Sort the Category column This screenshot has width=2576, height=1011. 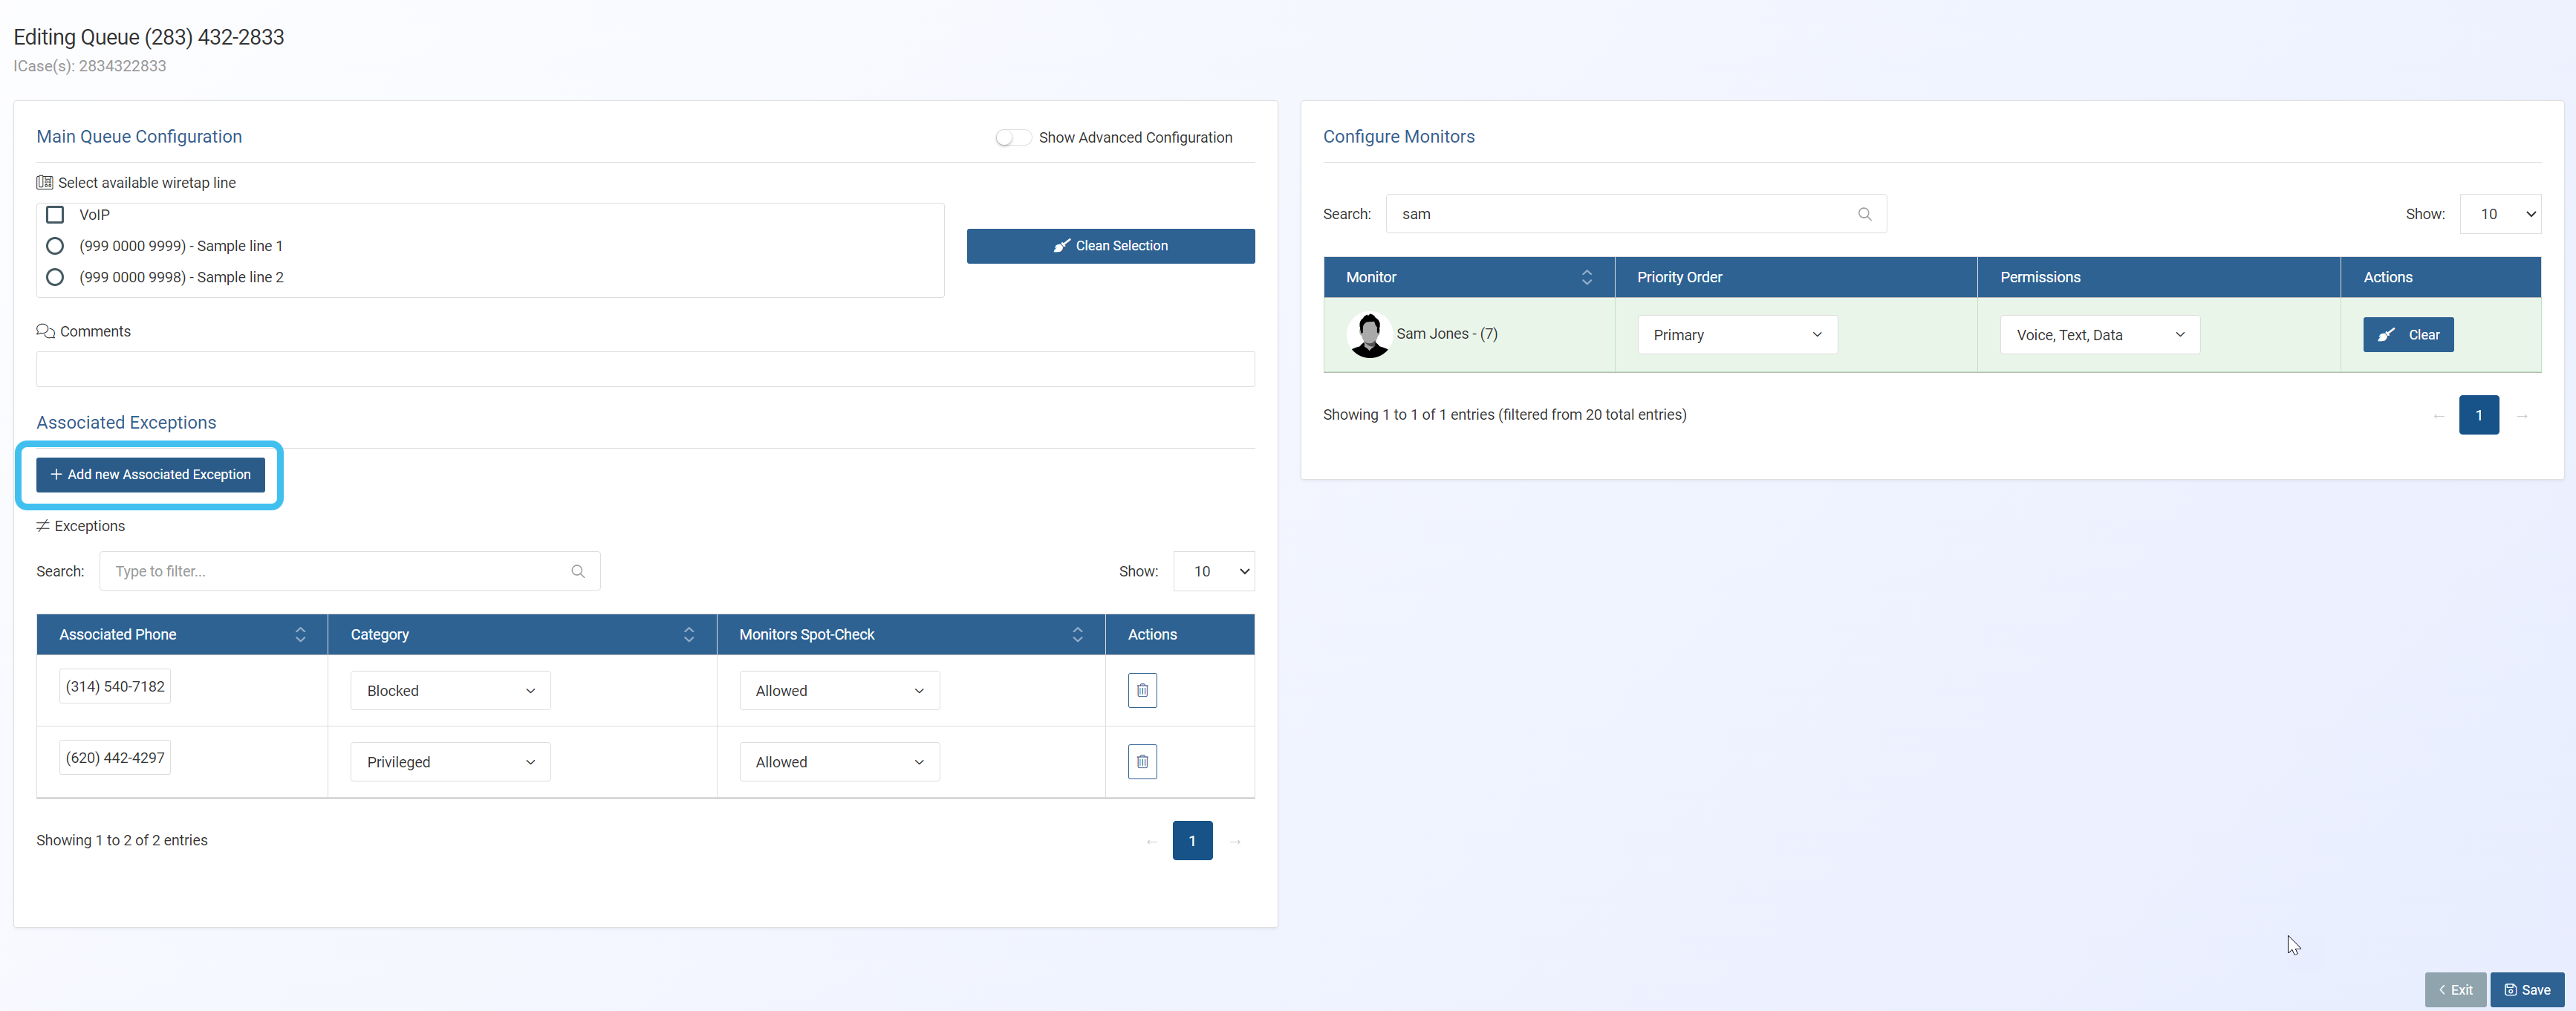point(688,635)
